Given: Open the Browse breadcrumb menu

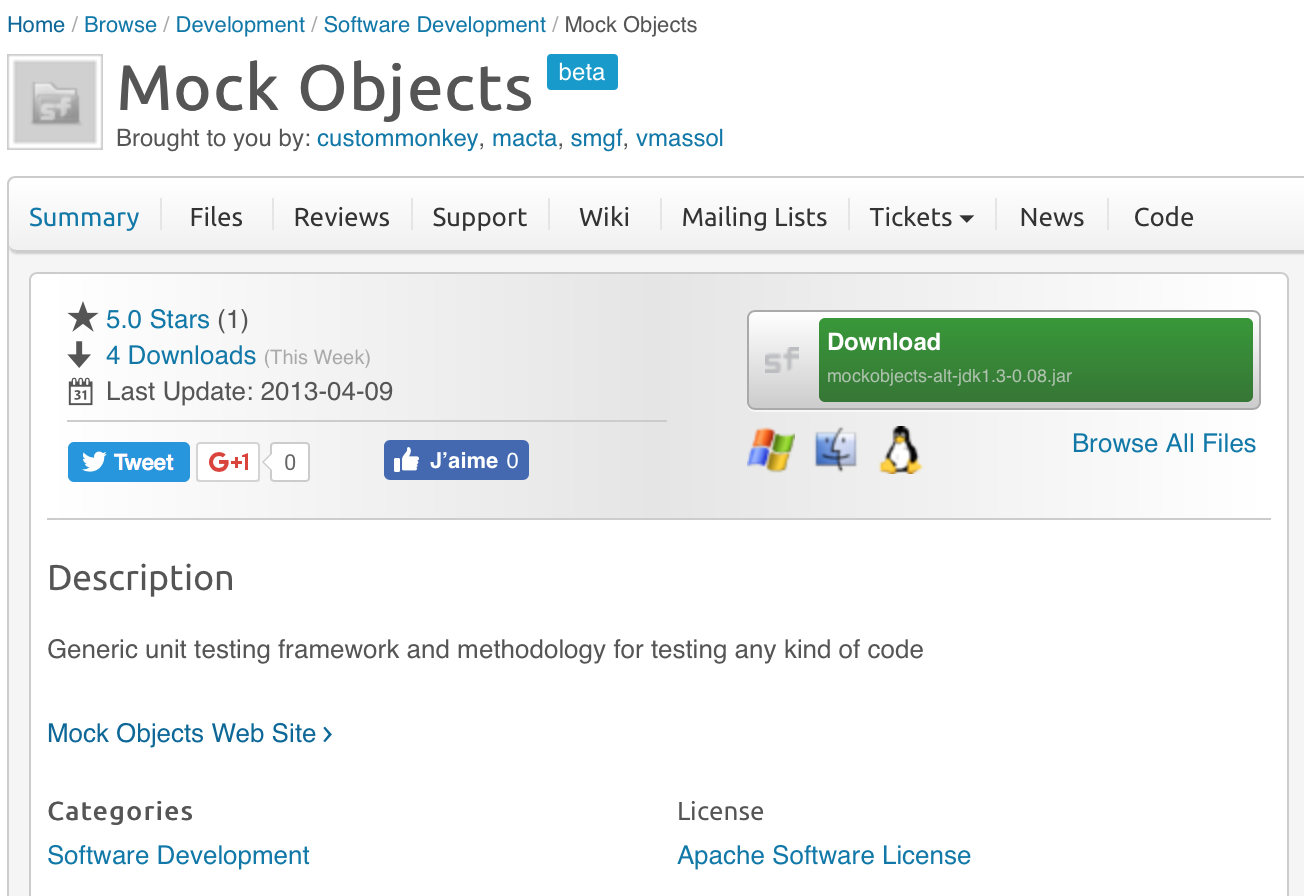Looking at the screenshot, I should tap(120, 24).
